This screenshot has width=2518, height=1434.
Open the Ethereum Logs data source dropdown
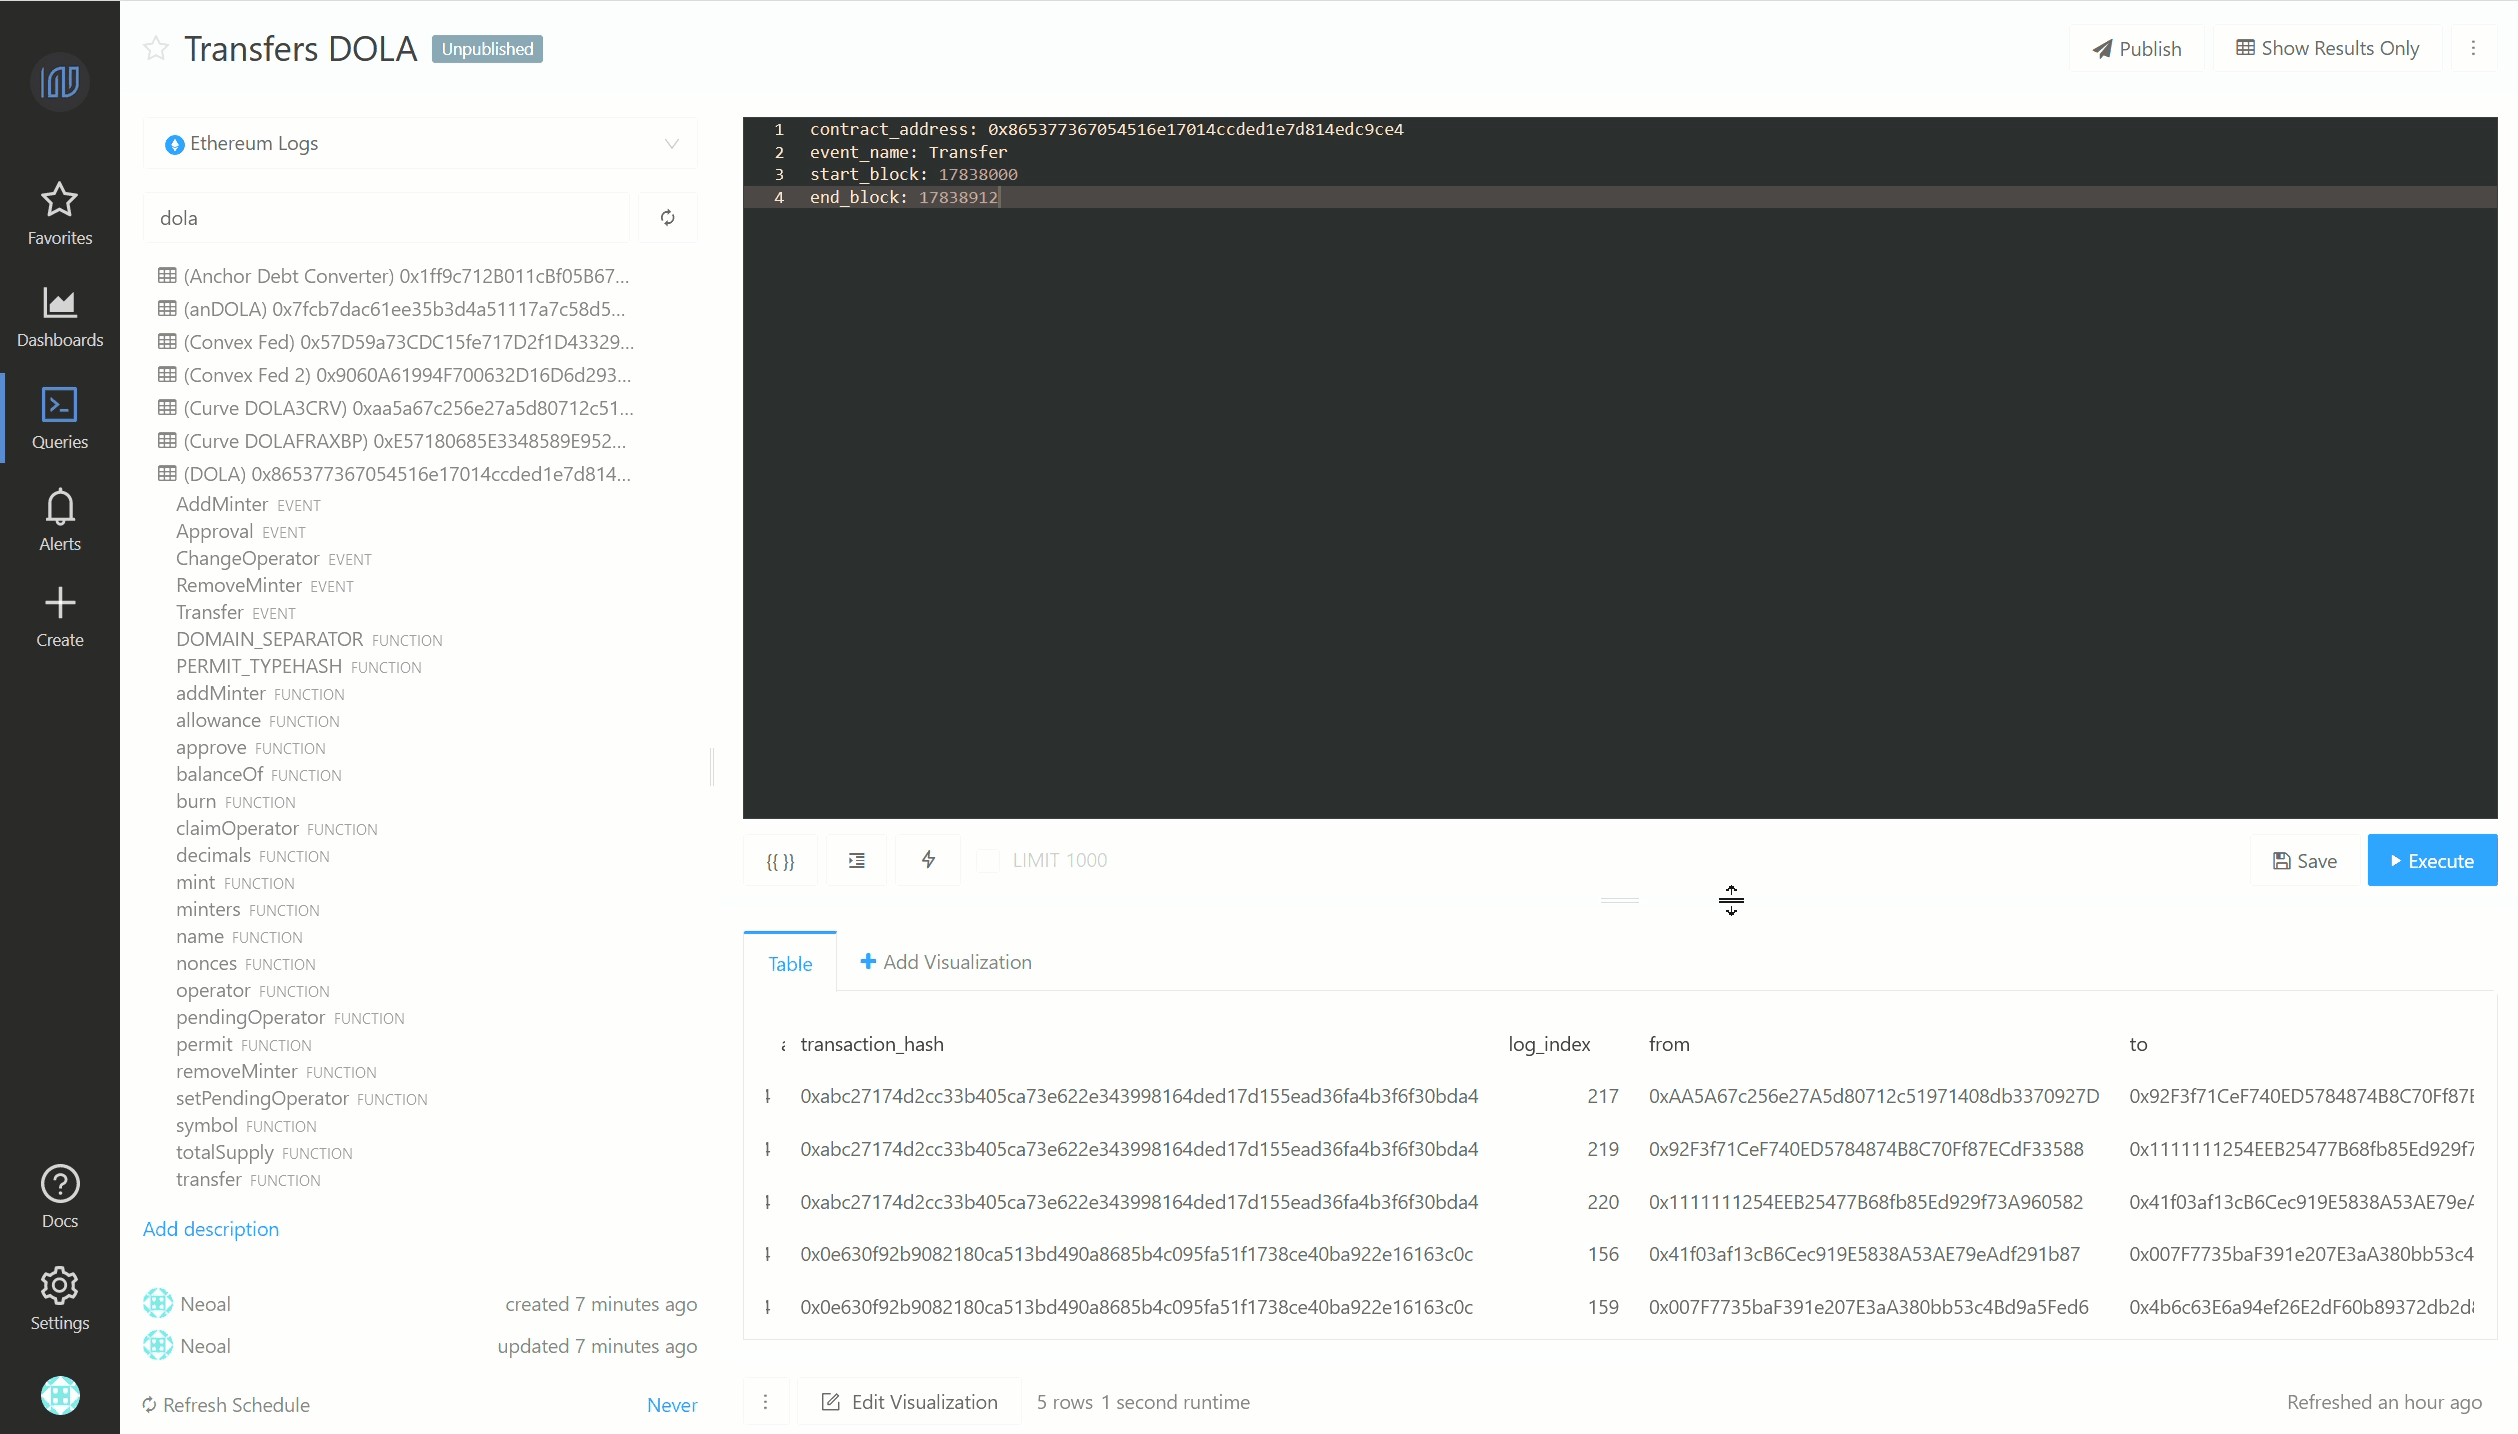tap(420, 144)
